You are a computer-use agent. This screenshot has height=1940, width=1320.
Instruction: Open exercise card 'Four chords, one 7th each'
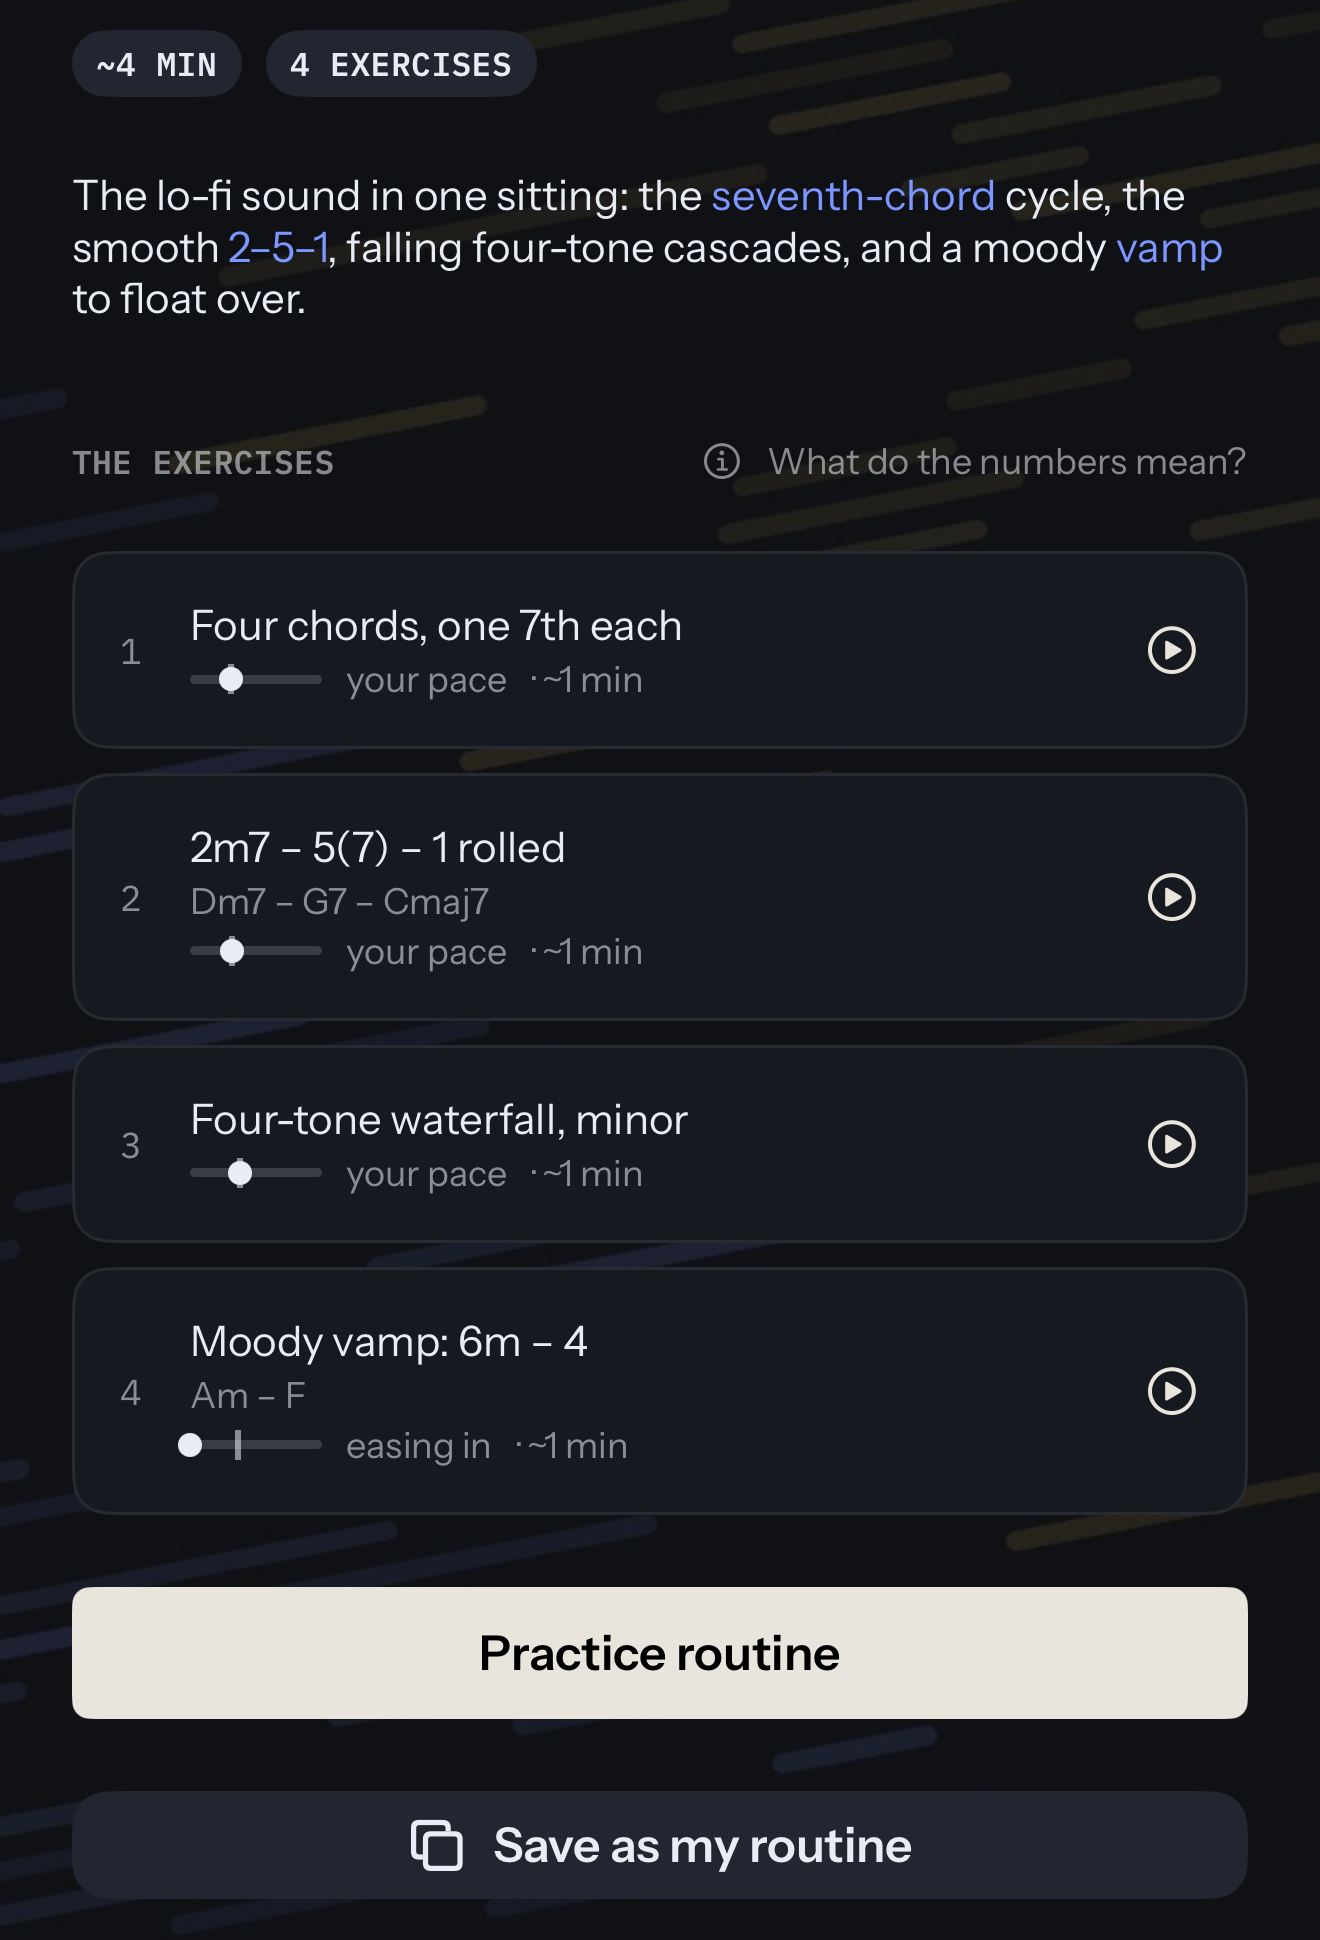click(660, 650)
